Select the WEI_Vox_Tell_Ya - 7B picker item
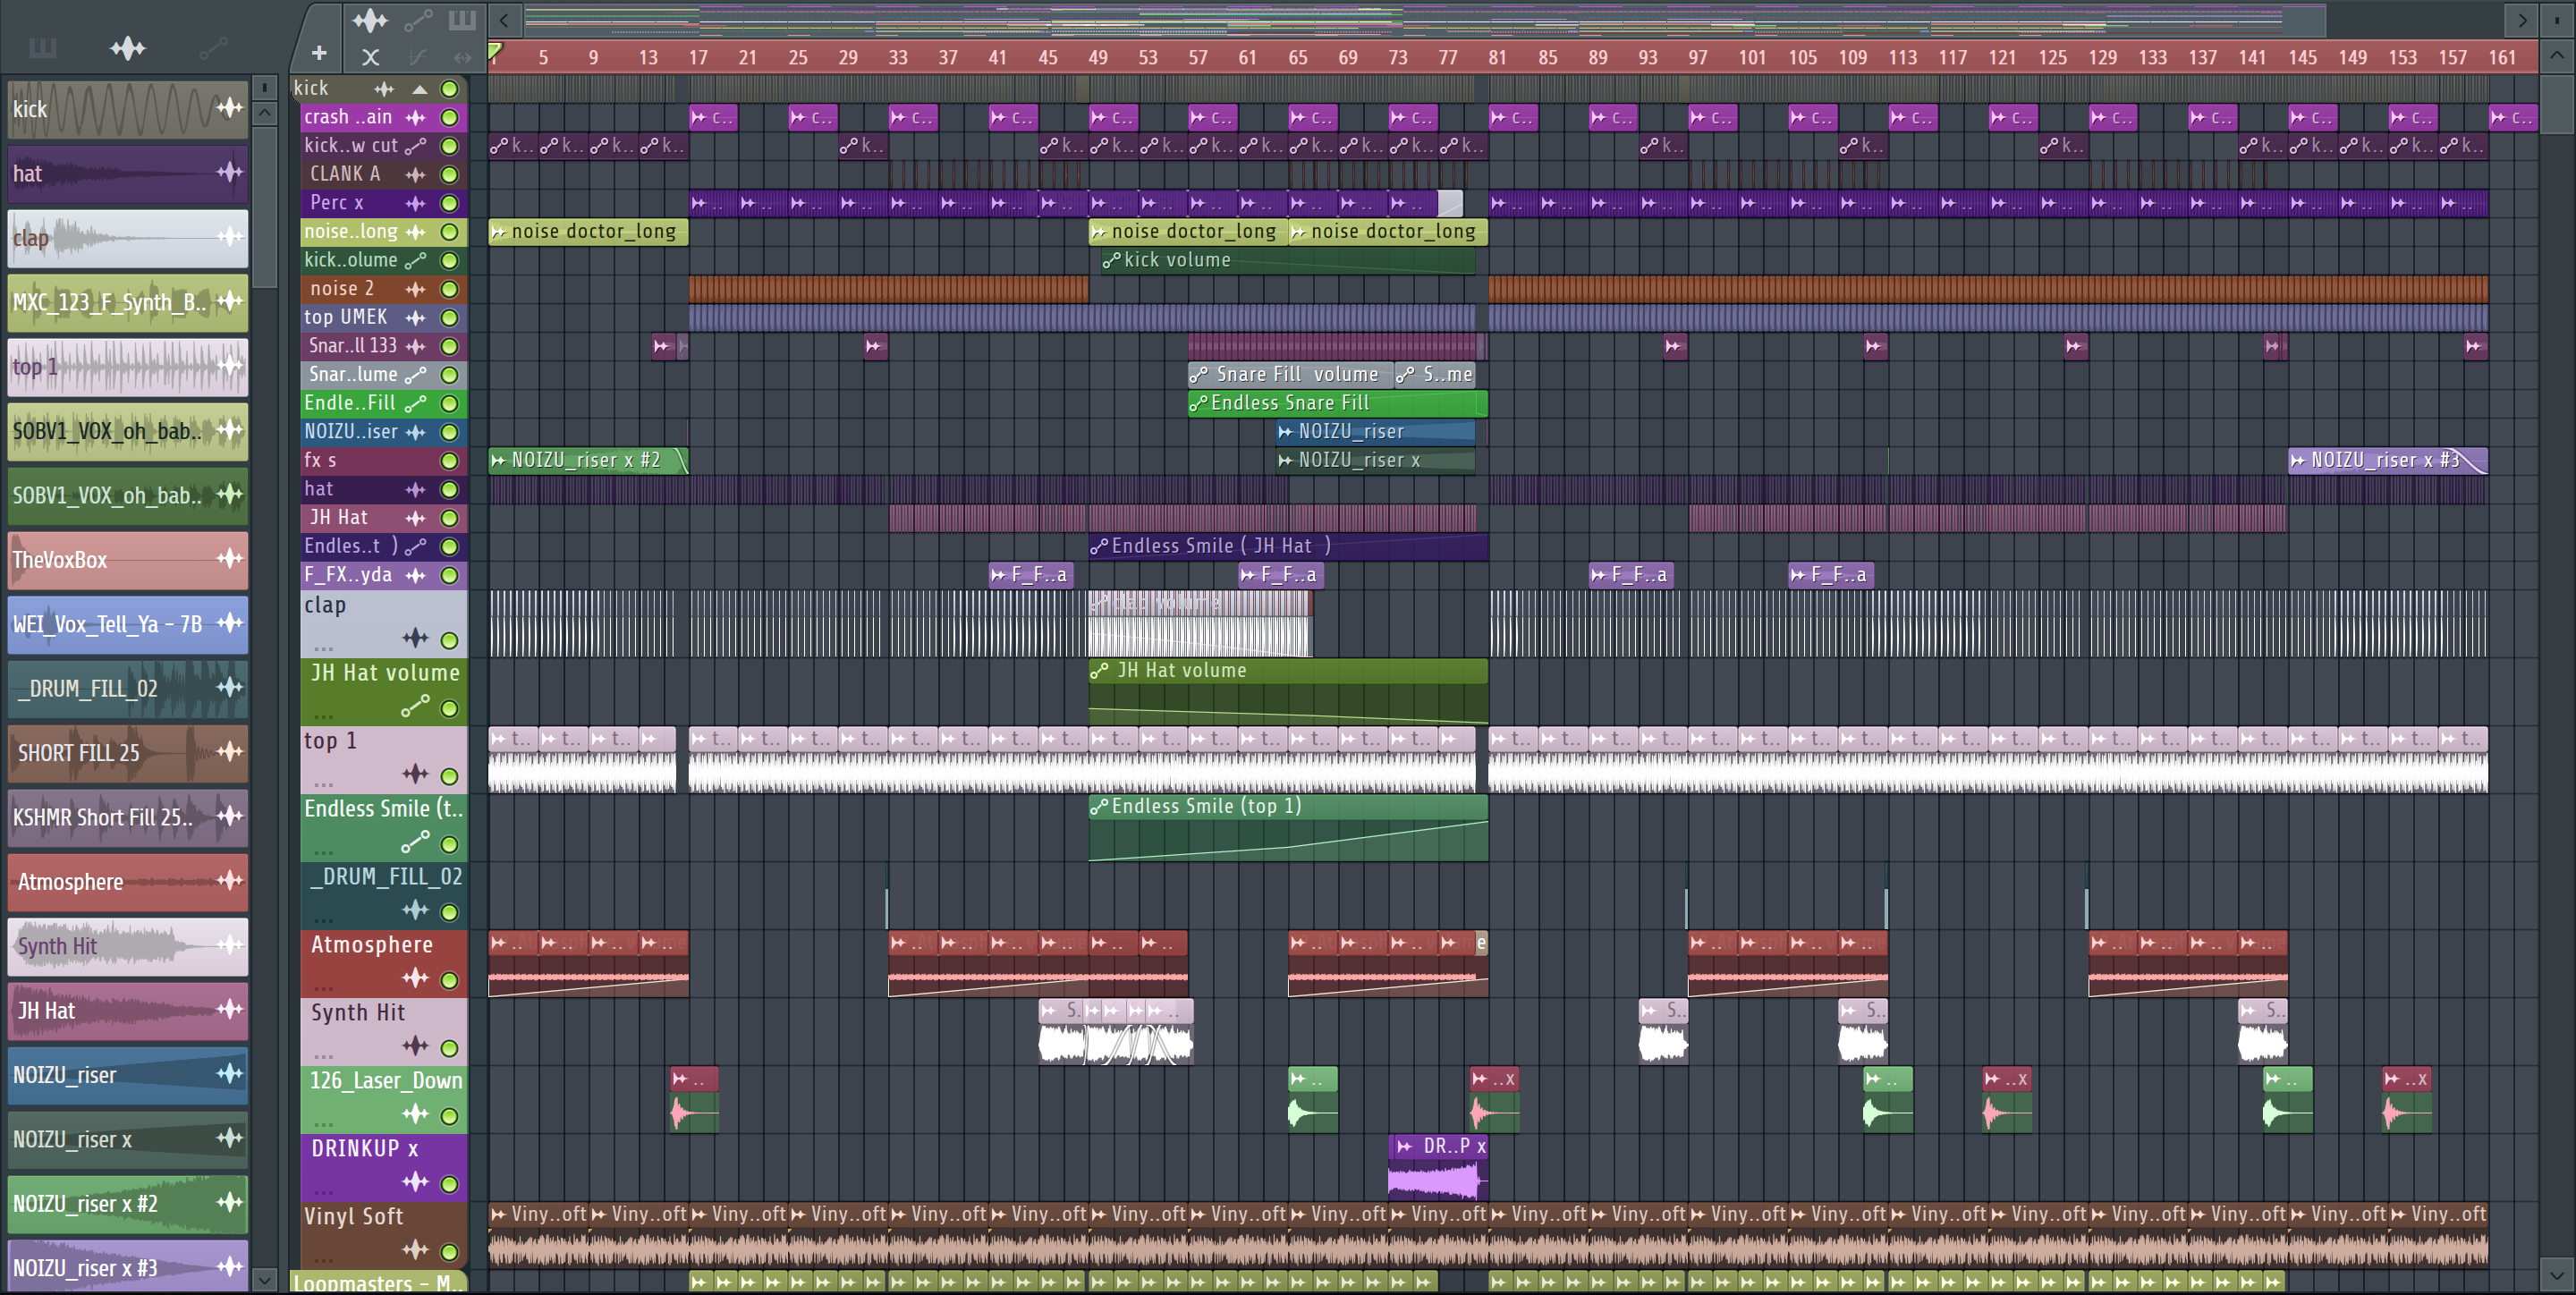The width and height of the screenshot is (2576, 1295). click(x=128, y=624)
